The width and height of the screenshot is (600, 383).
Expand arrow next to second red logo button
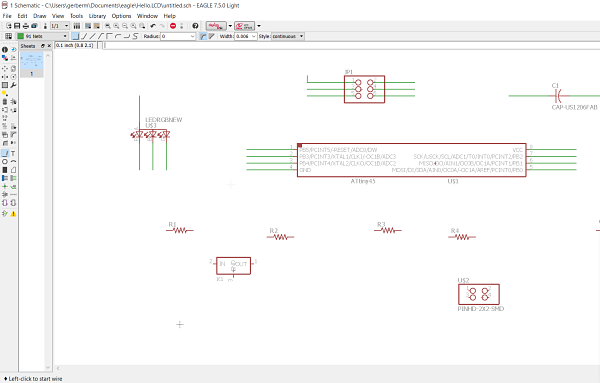(x=259, y=26)
